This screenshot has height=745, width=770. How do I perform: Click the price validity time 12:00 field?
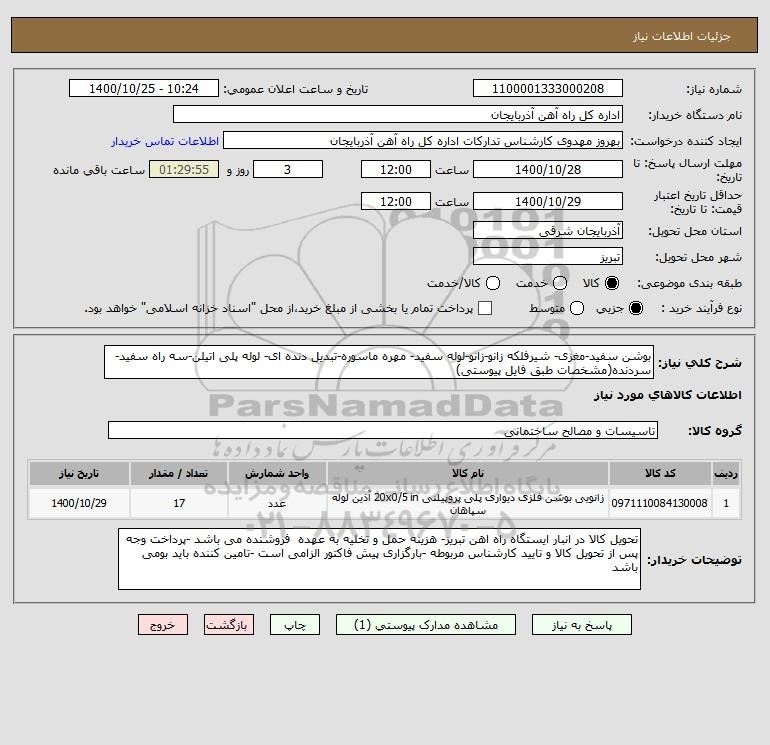[396, 201]
